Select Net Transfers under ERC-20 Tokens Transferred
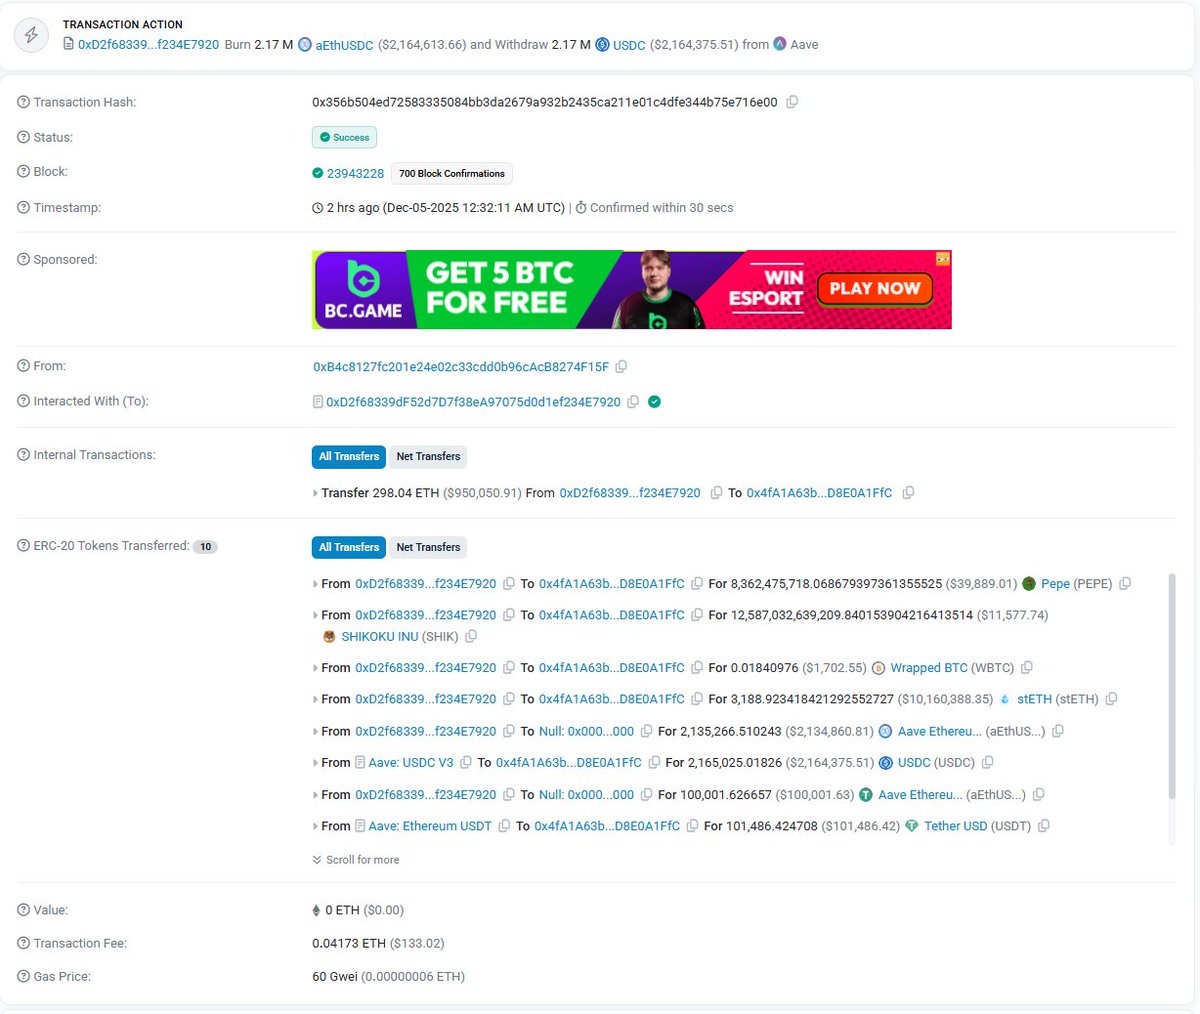 pyautogui.click(x=428, y=548)
